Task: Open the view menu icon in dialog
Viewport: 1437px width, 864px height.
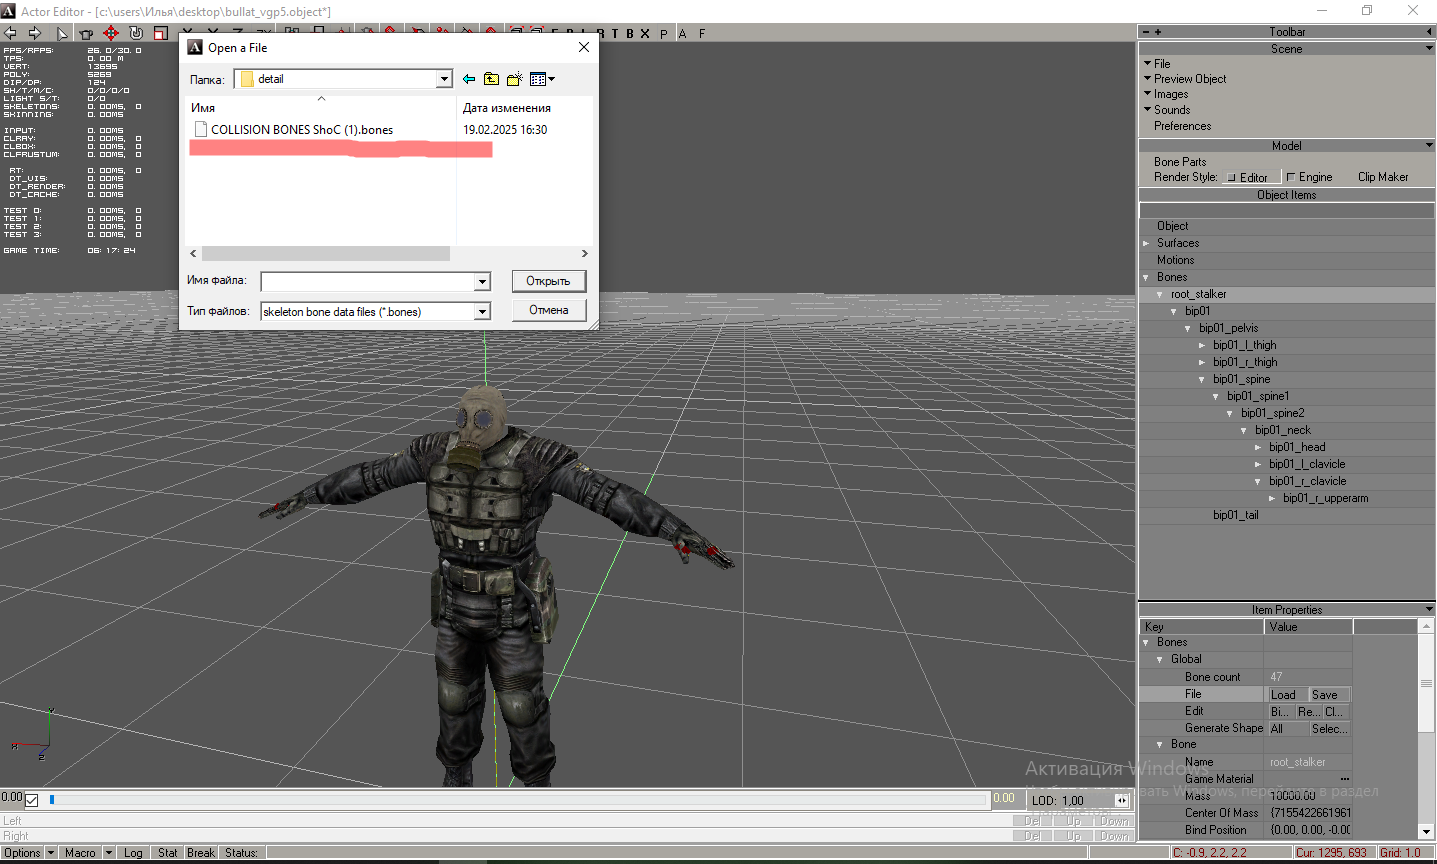Action: coord(542,79)
